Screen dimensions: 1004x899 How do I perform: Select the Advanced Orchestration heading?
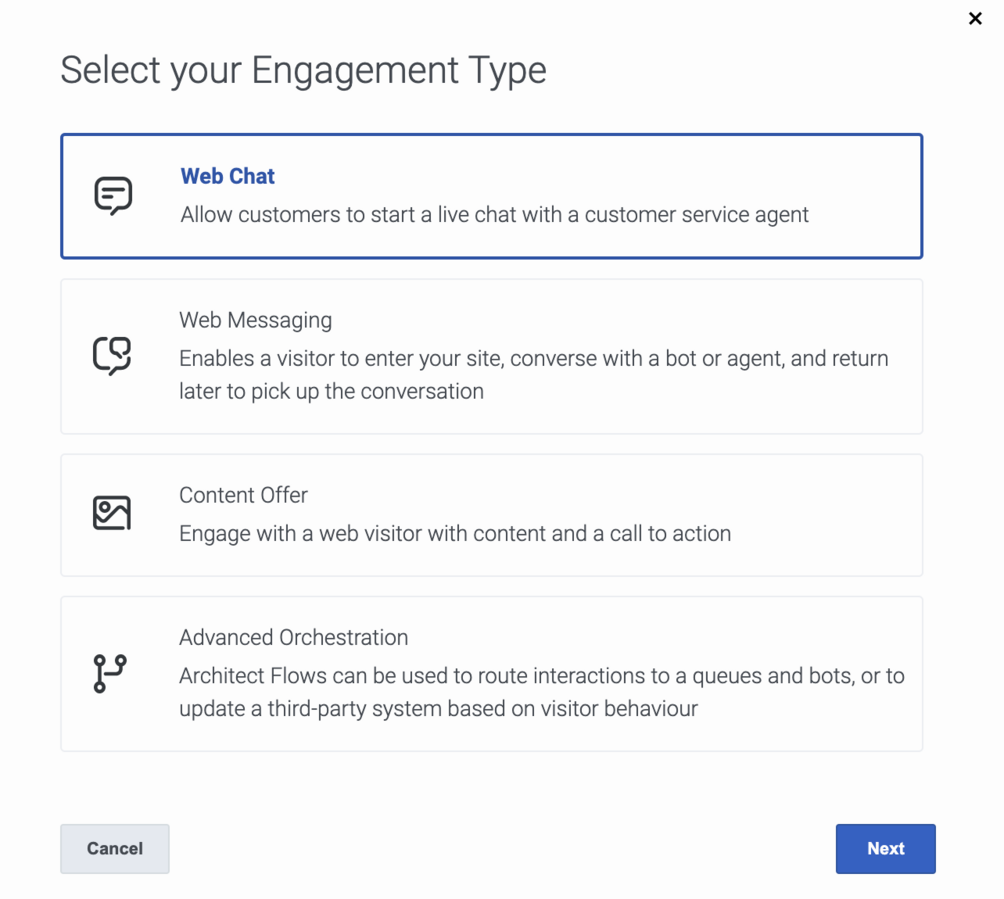click(x=293, y=637)
